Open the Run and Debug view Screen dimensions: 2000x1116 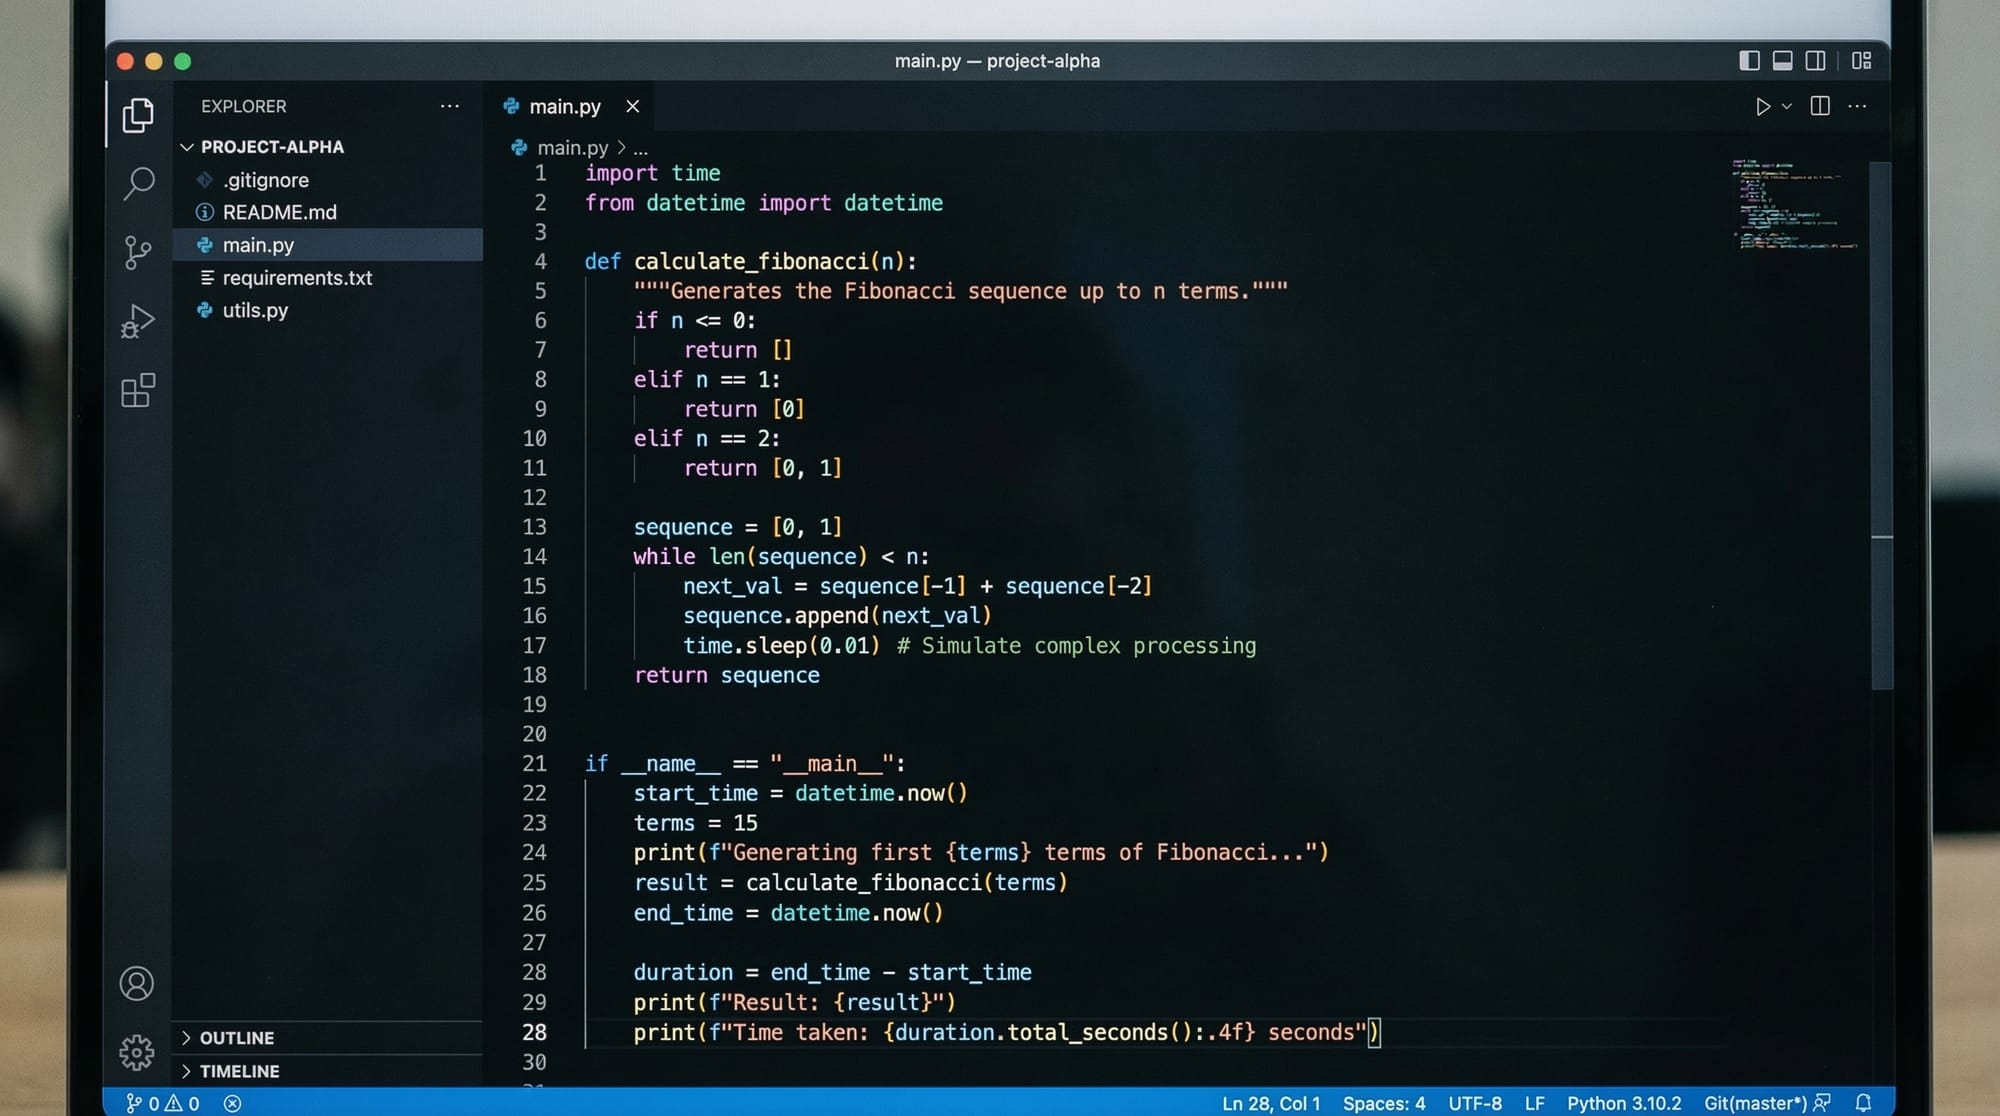click(x=138, y=321)
